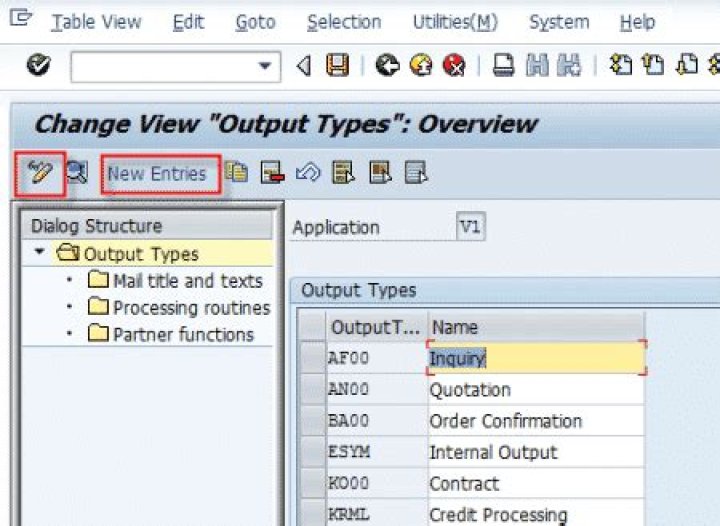This screenshot has height=526, width=720.
Task: Click output type code AN00
Action: pyautogui.click(x=349, y=389)
